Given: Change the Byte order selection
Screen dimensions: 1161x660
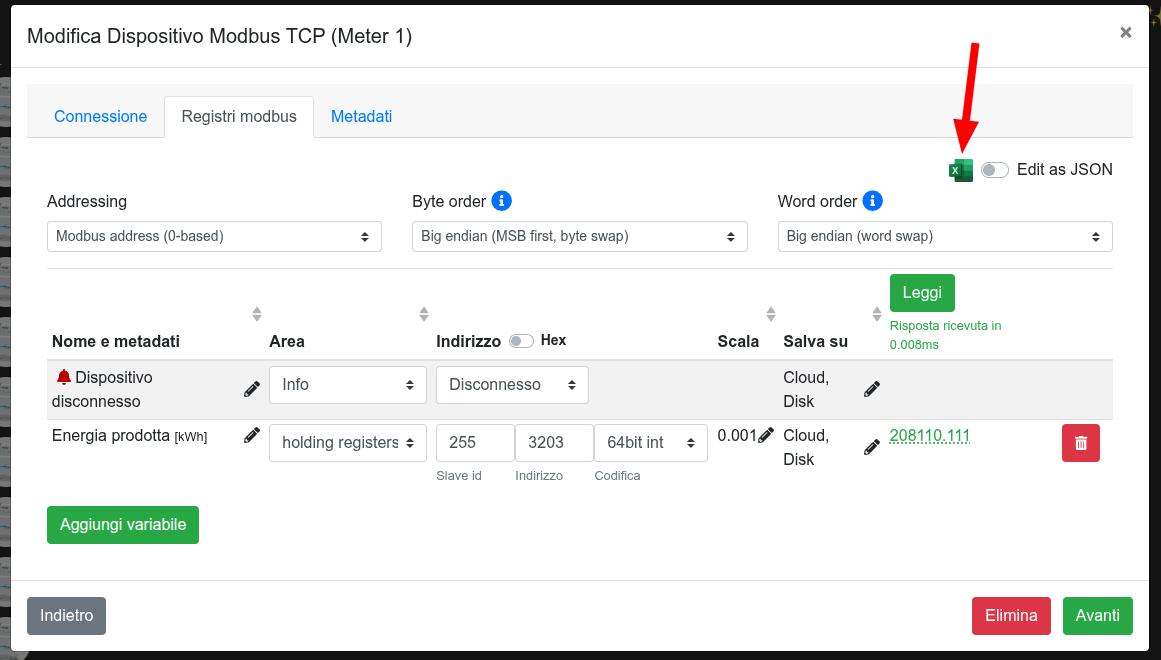Looking at the screenshot, I should [x=579, y=236].
